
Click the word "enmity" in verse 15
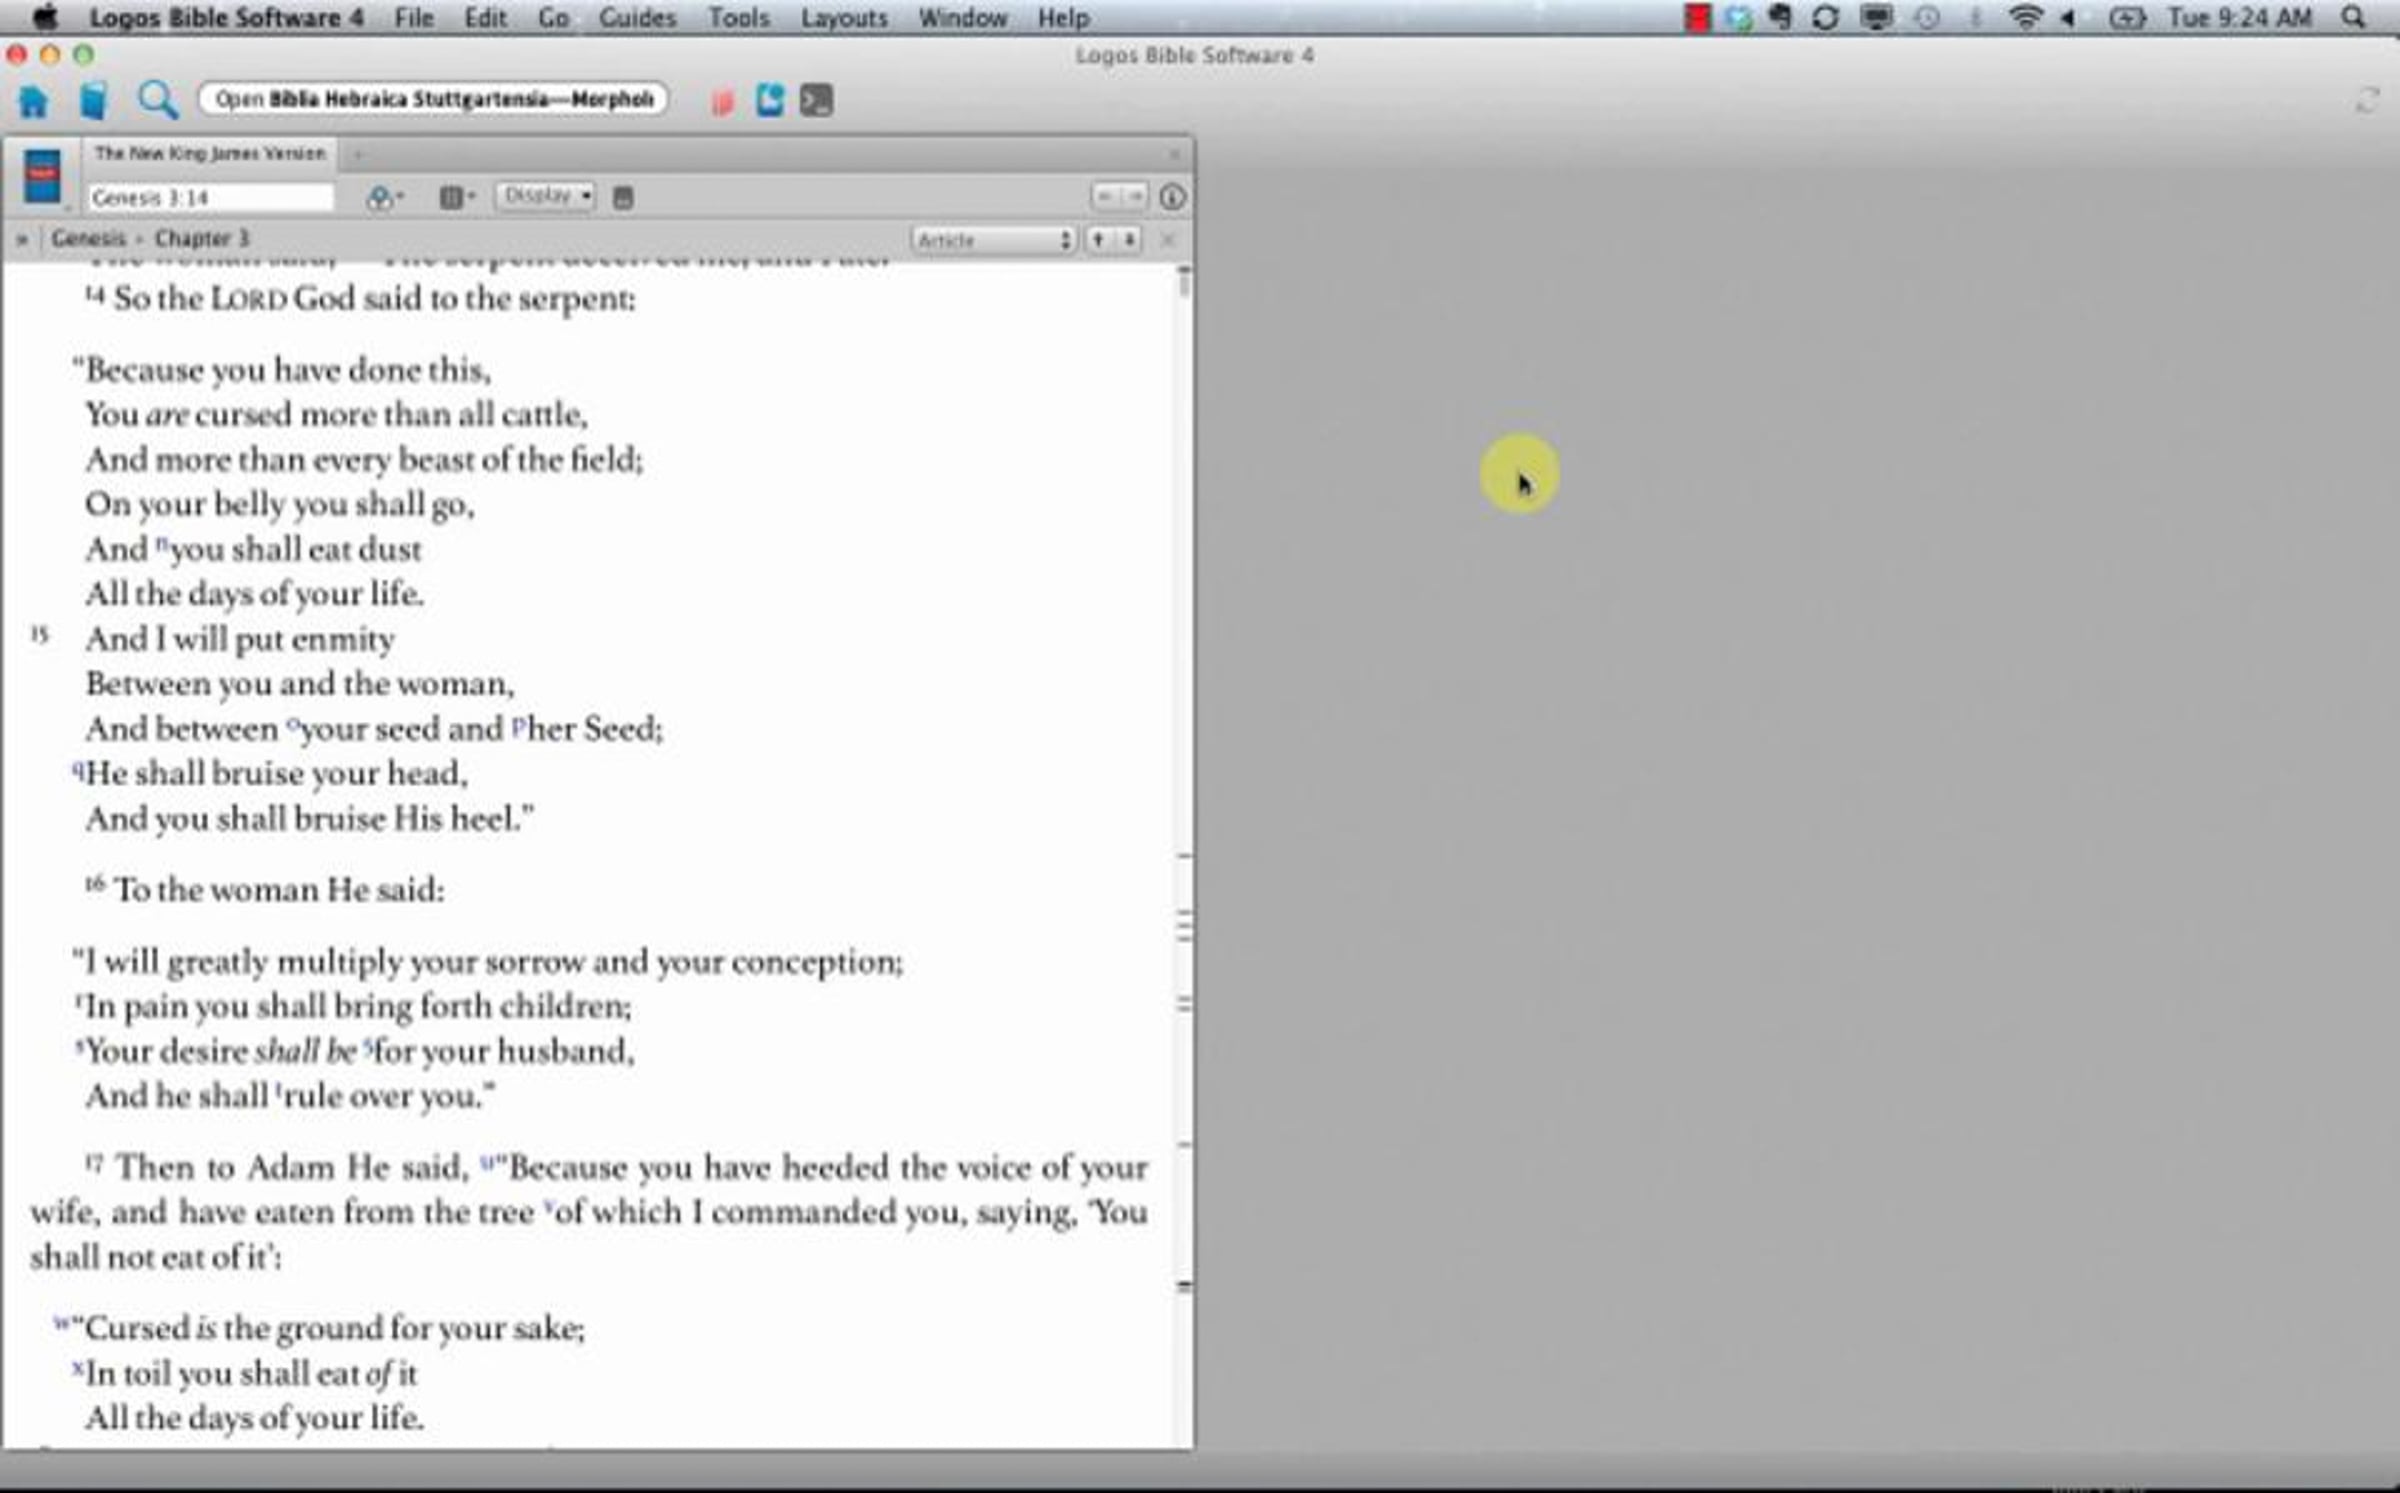343,640
